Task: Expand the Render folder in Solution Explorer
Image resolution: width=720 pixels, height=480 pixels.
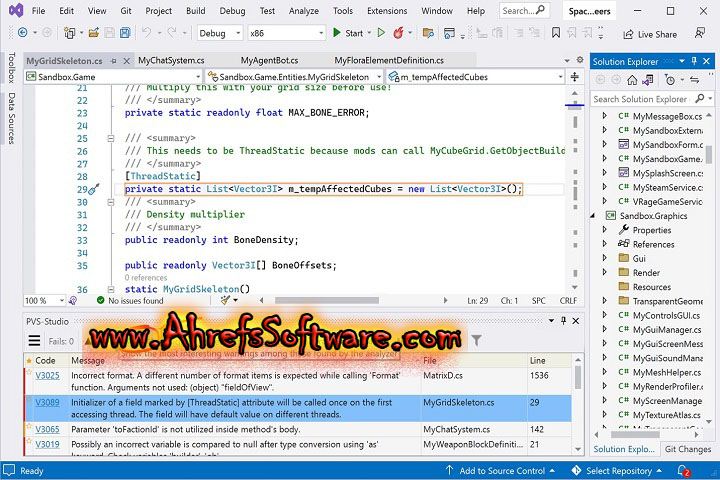Action: 604,272
